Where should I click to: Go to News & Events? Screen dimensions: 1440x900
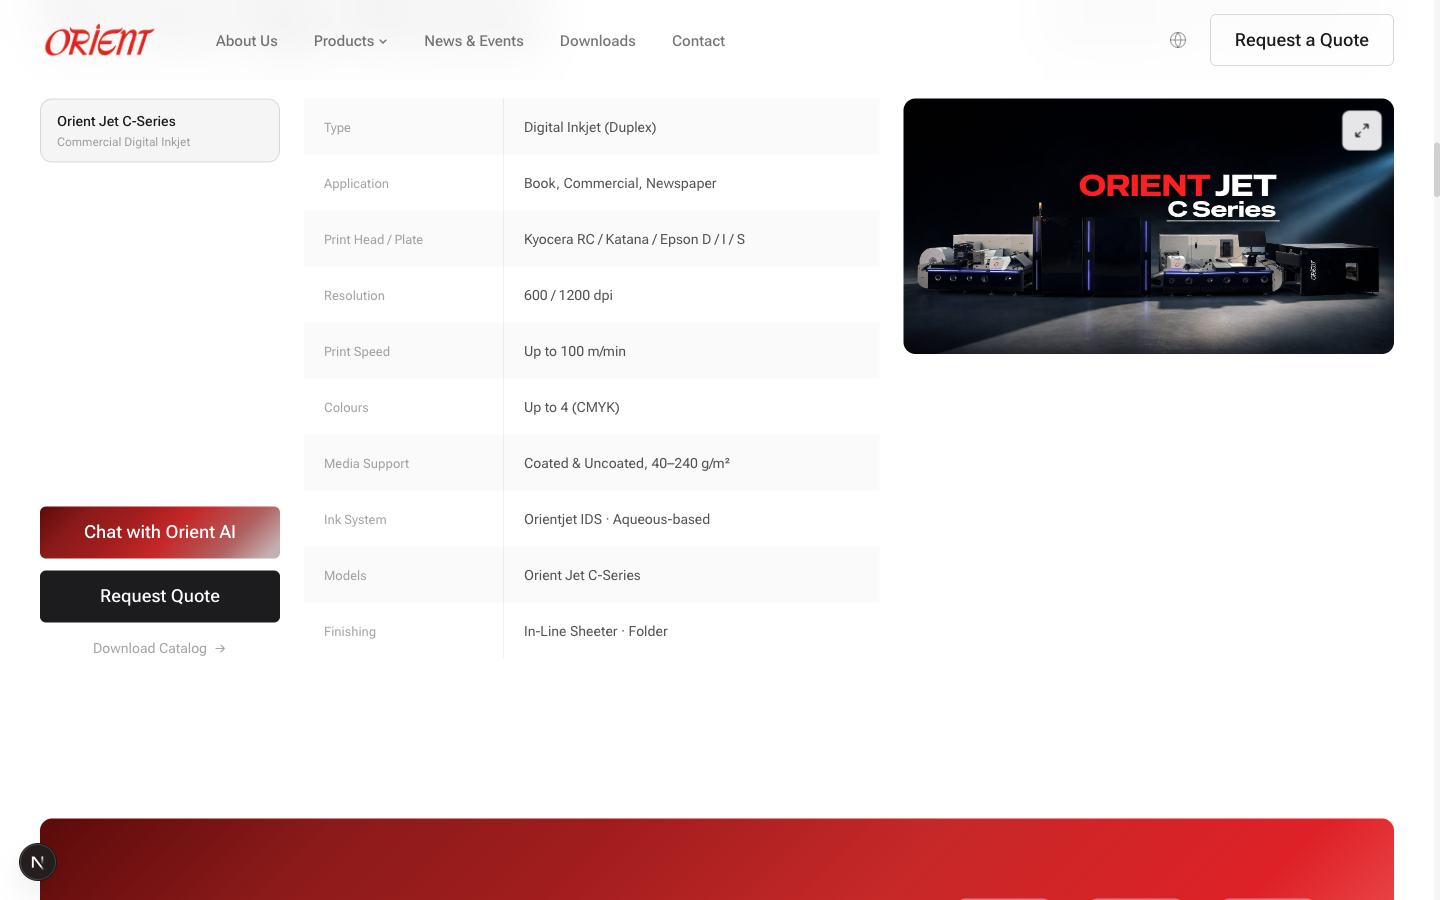point(473,41)
